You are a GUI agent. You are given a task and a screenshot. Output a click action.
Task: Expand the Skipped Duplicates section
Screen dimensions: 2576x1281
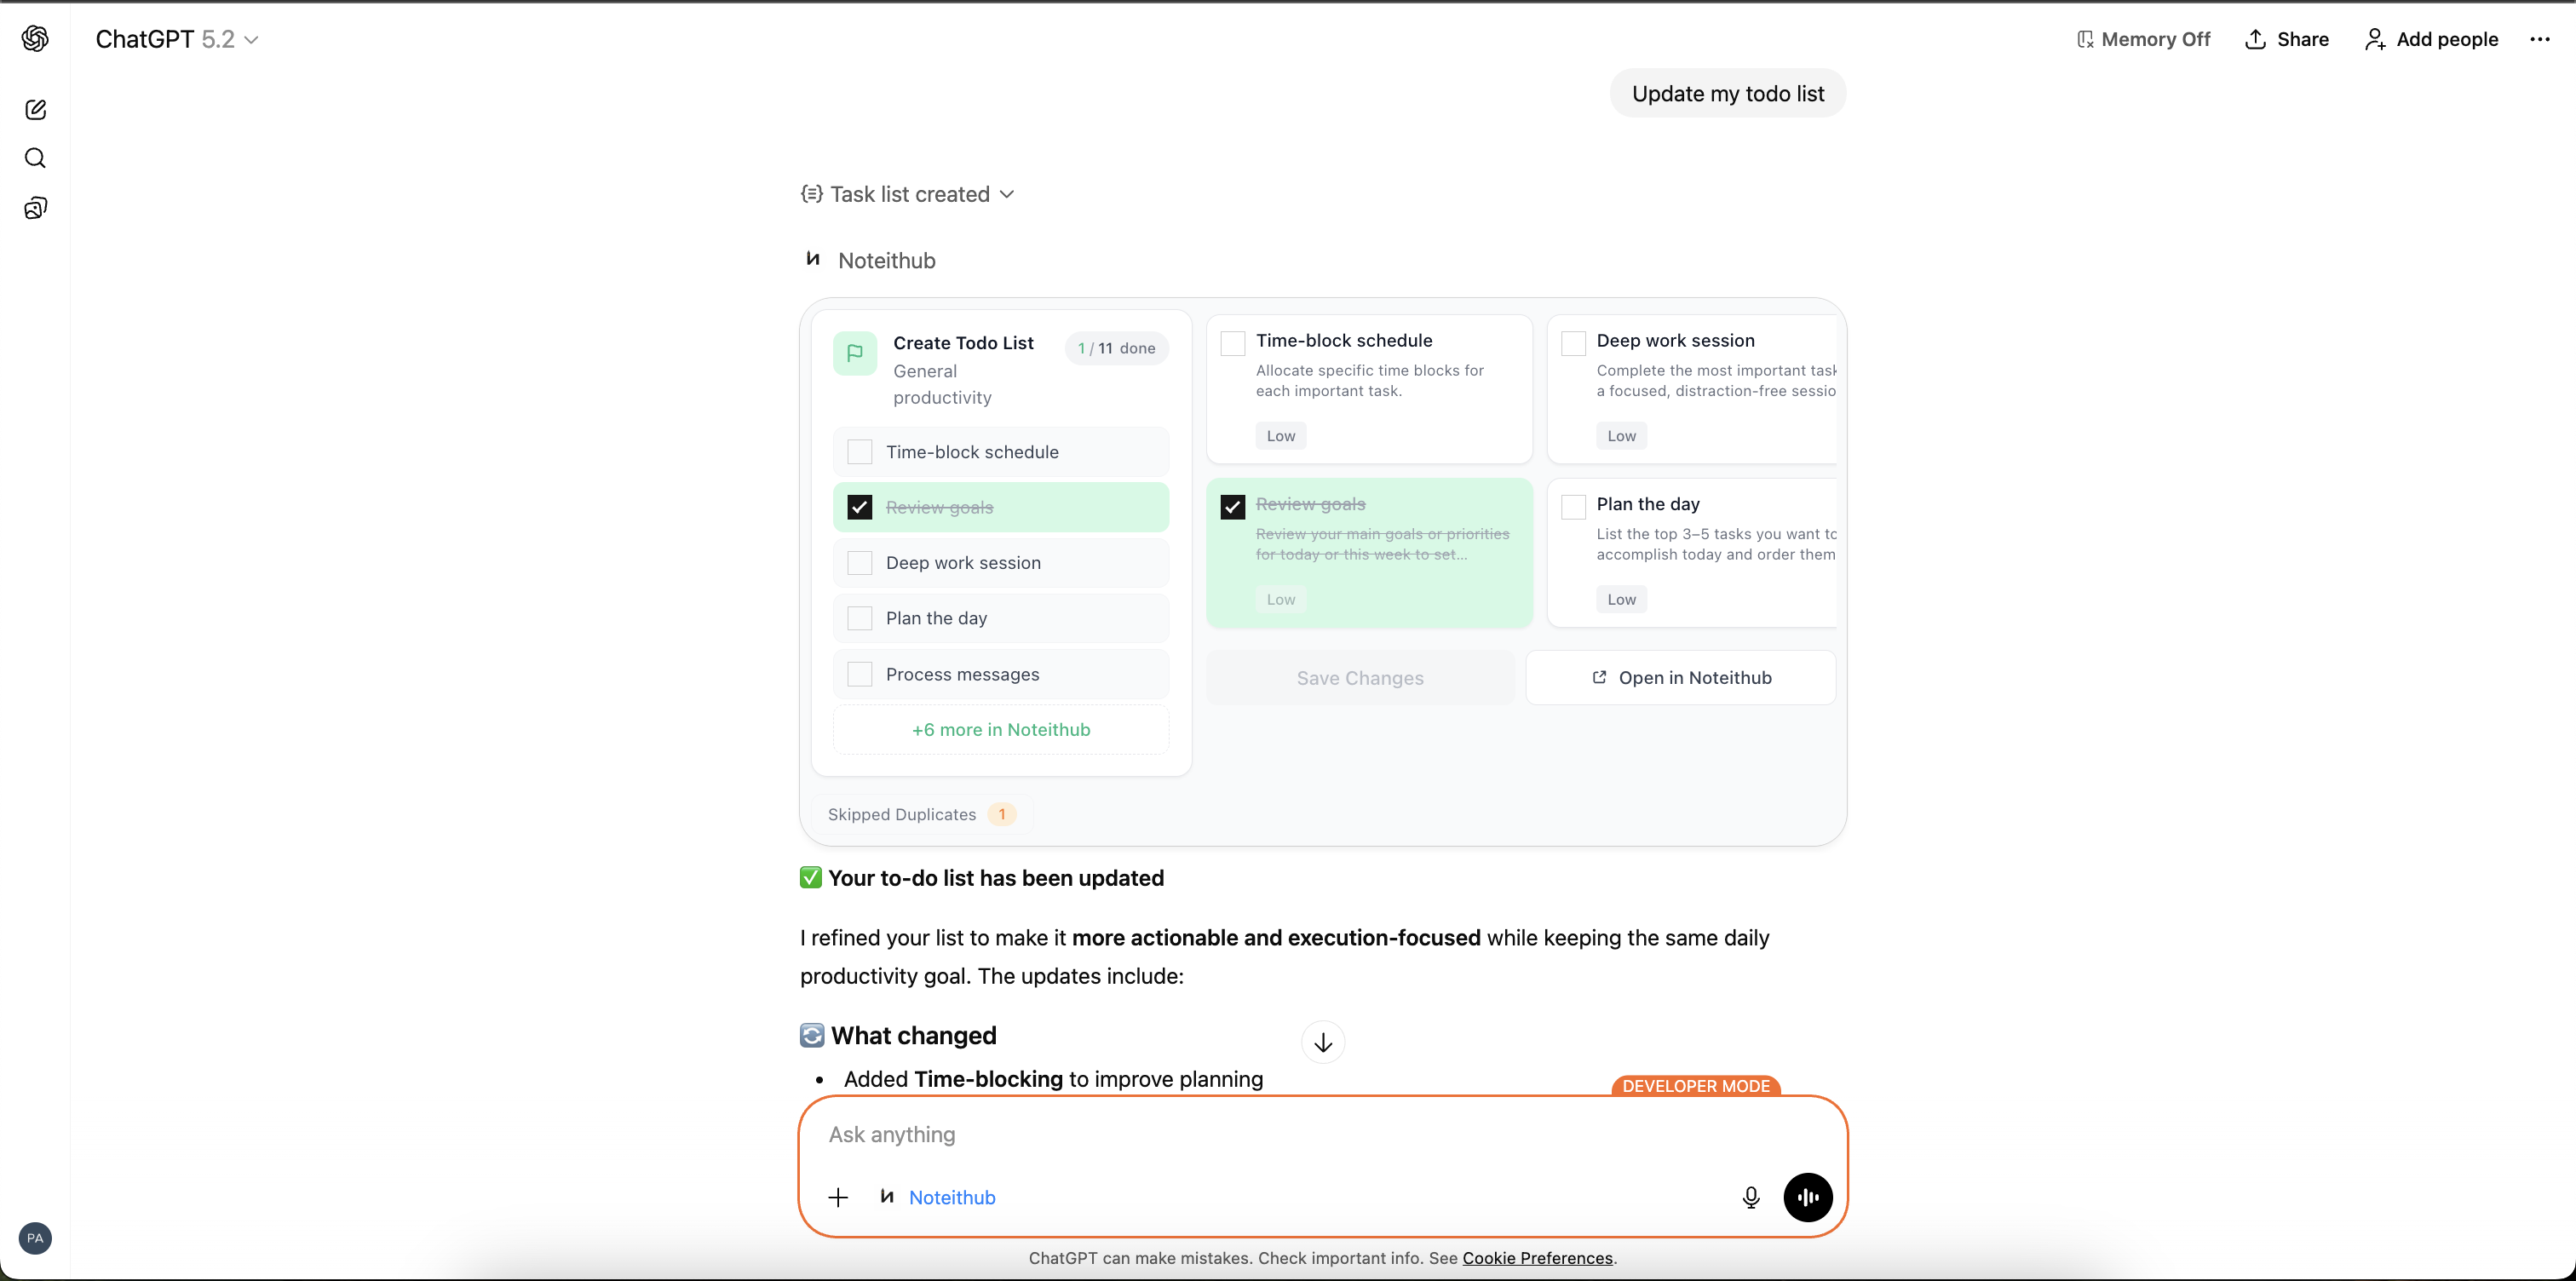[x=921, y=814]
